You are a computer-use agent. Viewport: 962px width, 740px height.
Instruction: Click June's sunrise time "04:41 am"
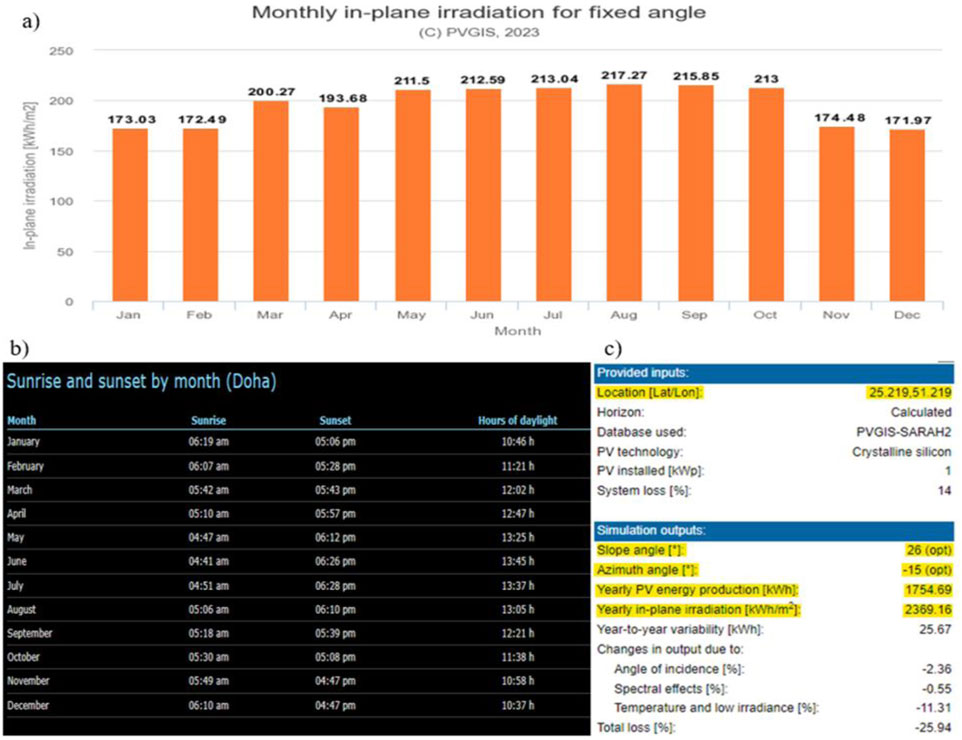tap(209, 561)
